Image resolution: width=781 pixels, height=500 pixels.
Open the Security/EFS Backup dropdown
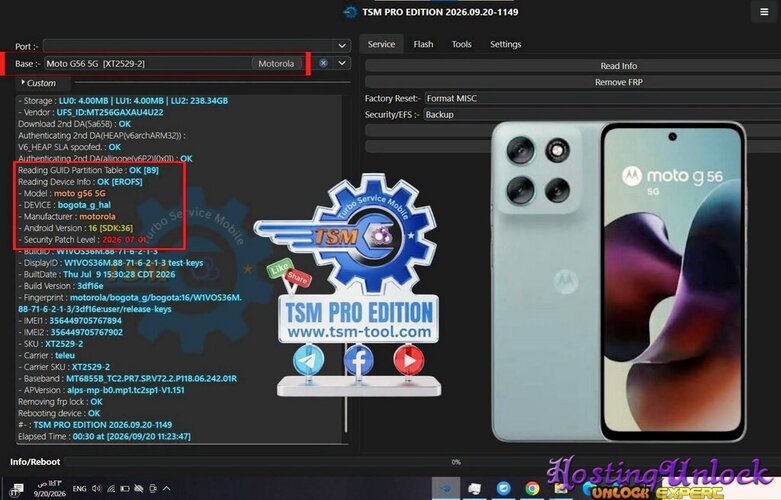pyautogui.click(x=603, y=115)
